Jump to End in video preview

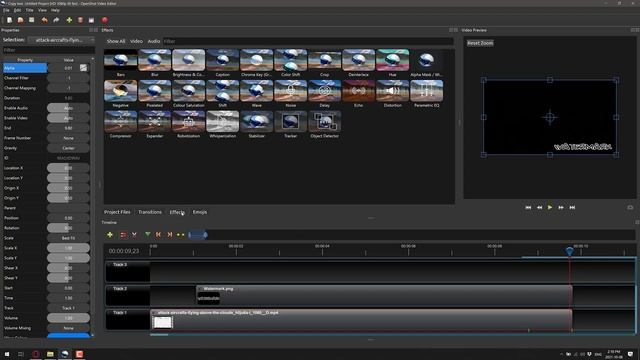pyautogui.click(x=572, y=207)
